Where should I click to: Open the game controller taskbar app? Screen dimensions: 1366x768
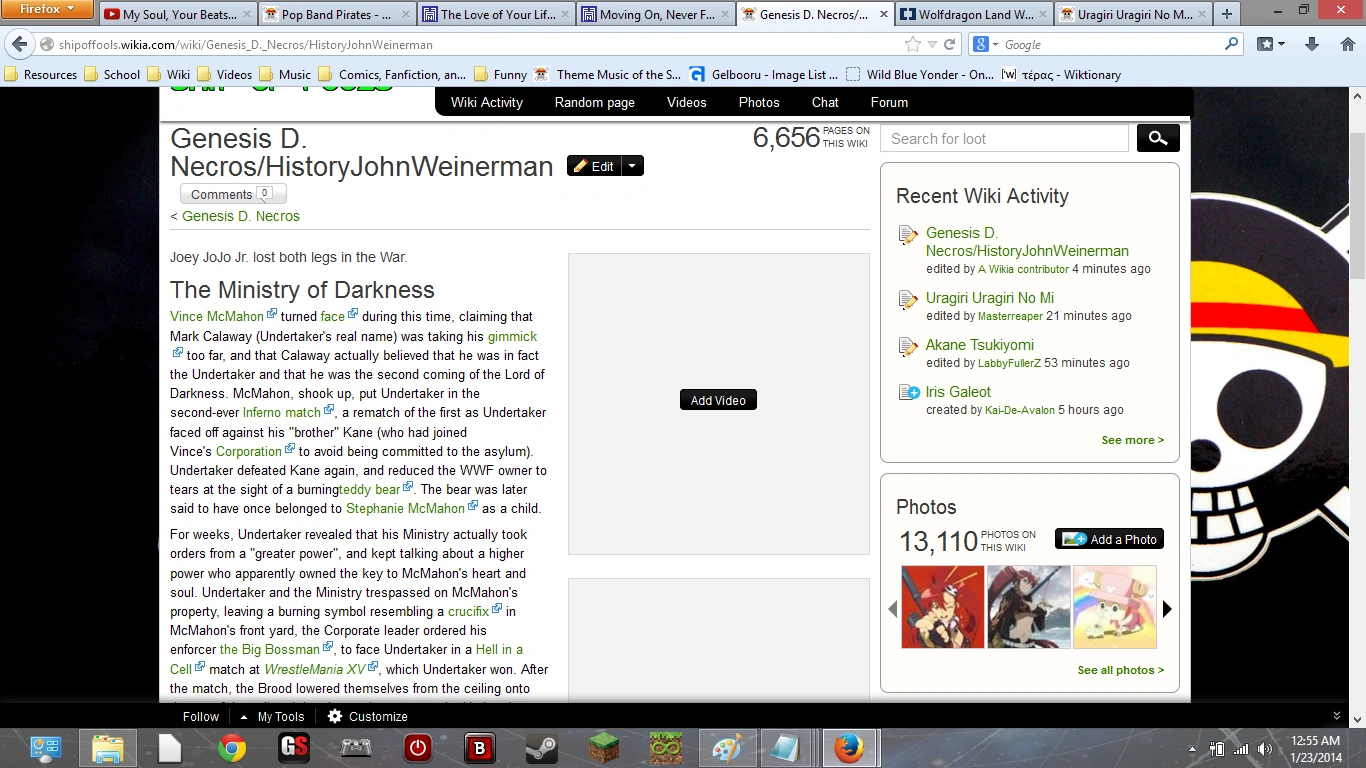(x=356, y=748)
